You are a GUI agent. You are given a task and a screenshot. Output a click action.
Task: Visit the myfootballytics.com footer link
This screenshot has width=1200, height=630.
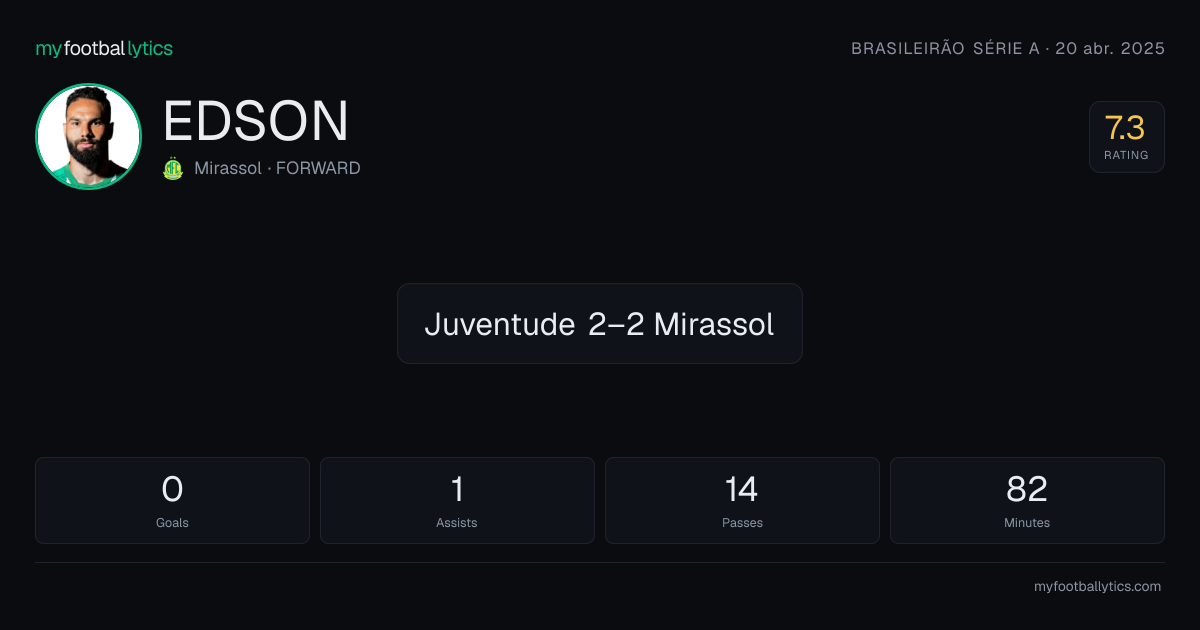[1097, 587]
